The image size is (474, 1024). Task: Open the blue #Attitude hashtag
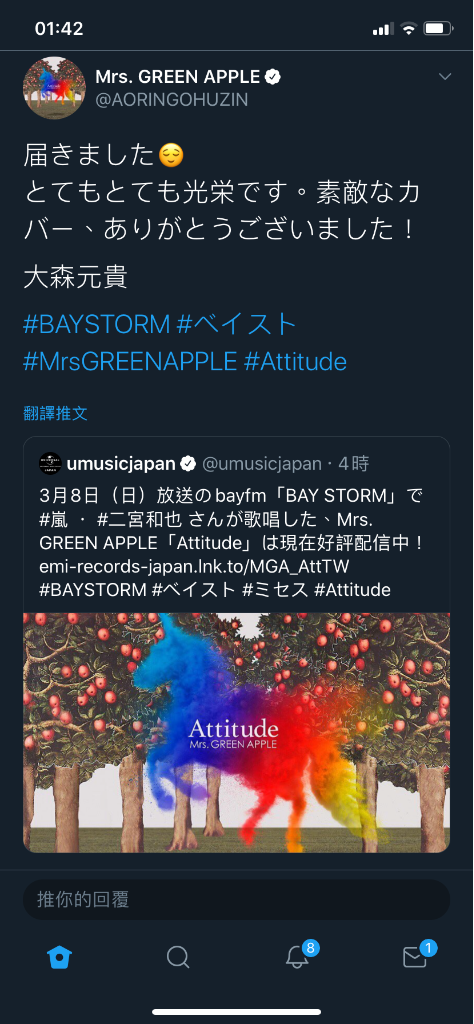[295, 361]
